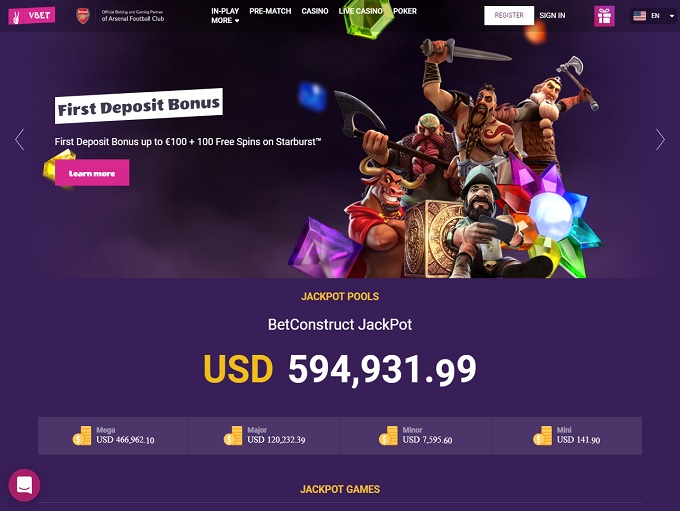Click the BetConstruct JackPot amount
This screenshot has width=680, height=511.
click(x=340, y=369)
